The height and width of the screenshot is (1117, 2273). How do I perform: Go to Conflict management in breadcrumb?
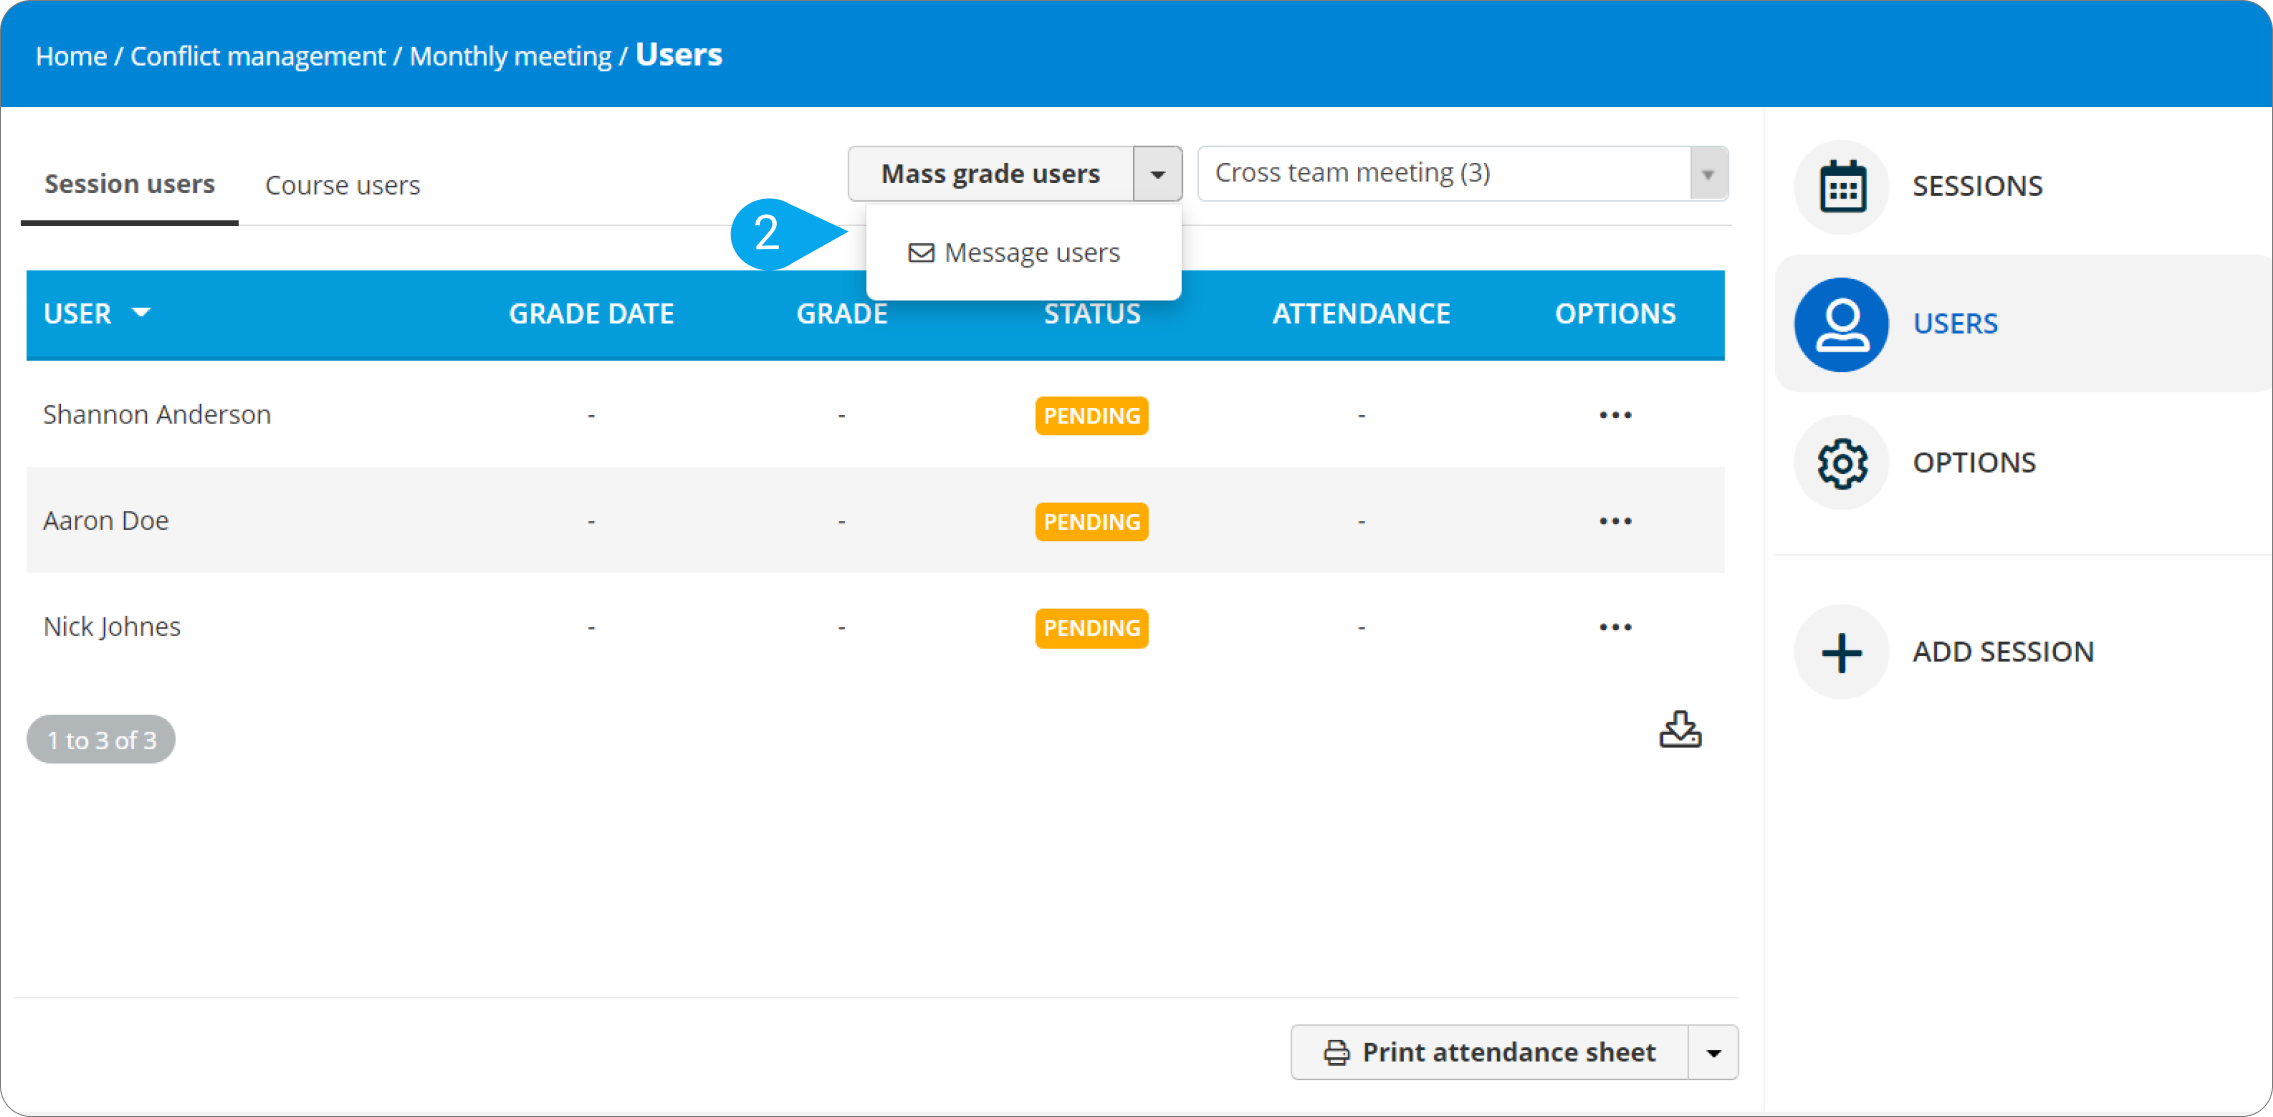point(257,56)
